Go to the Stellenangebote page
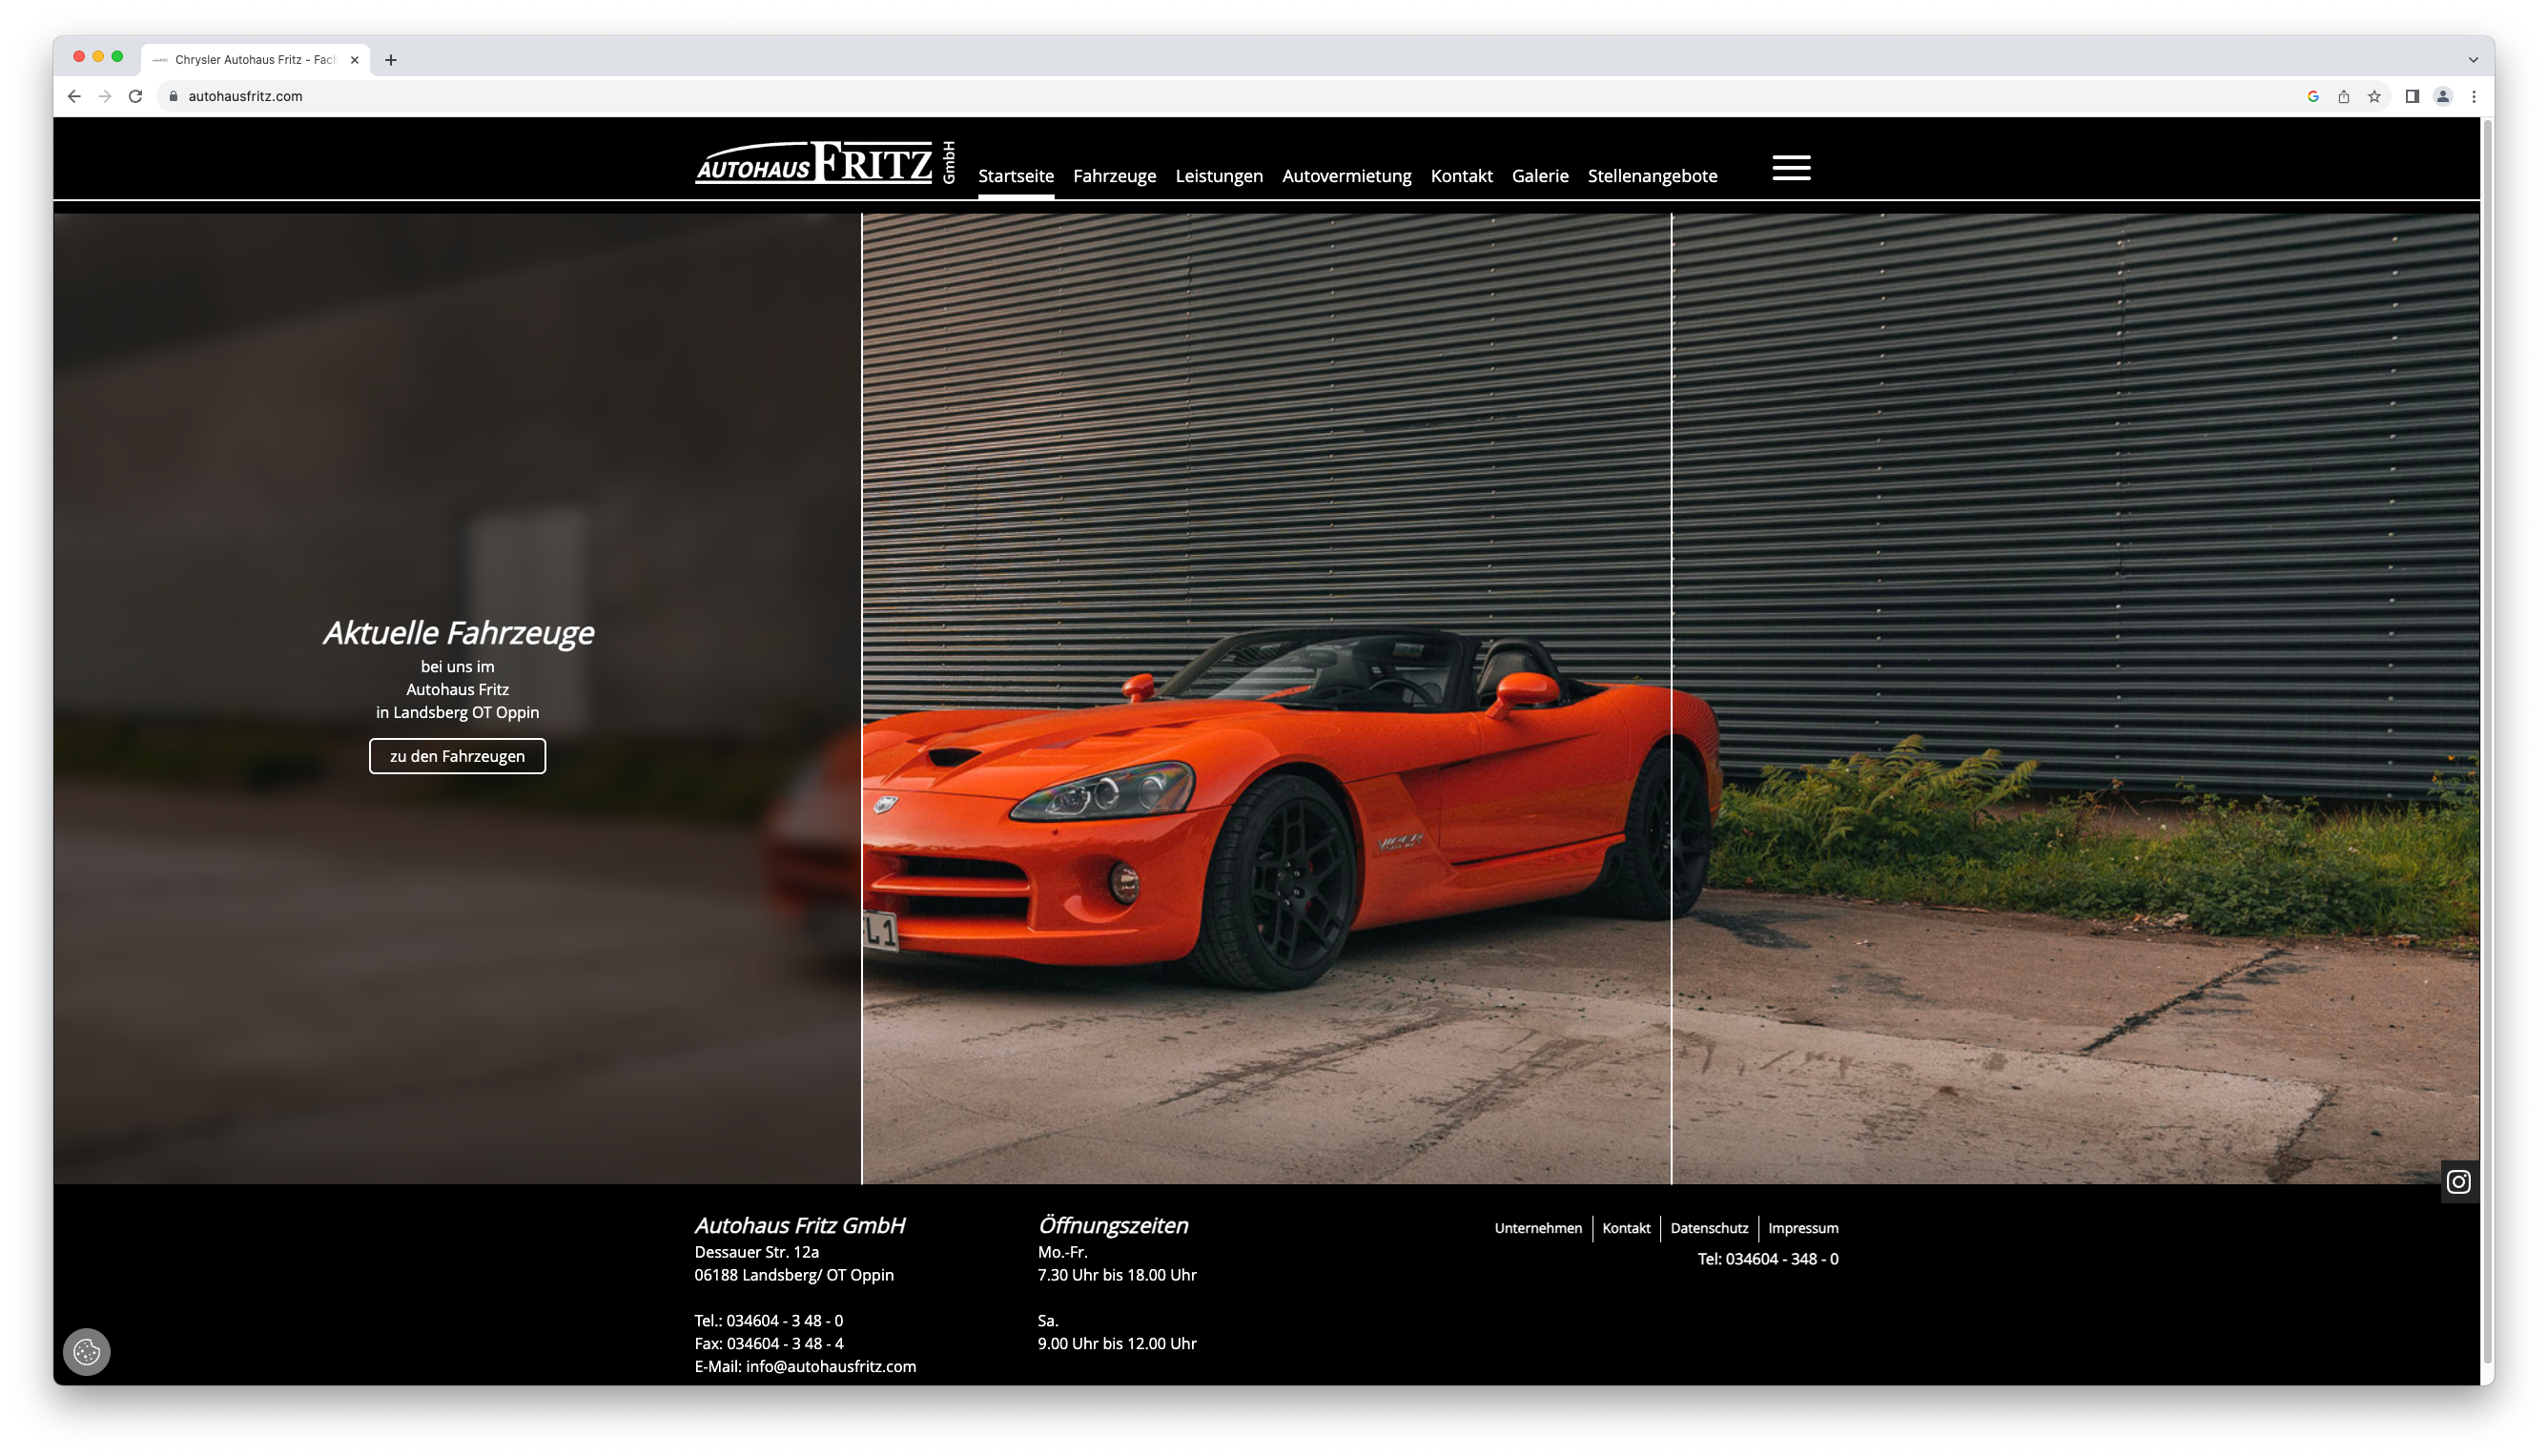Screen dimensions: 2548x1456 pyautogui.click(x=1652, y=176)
